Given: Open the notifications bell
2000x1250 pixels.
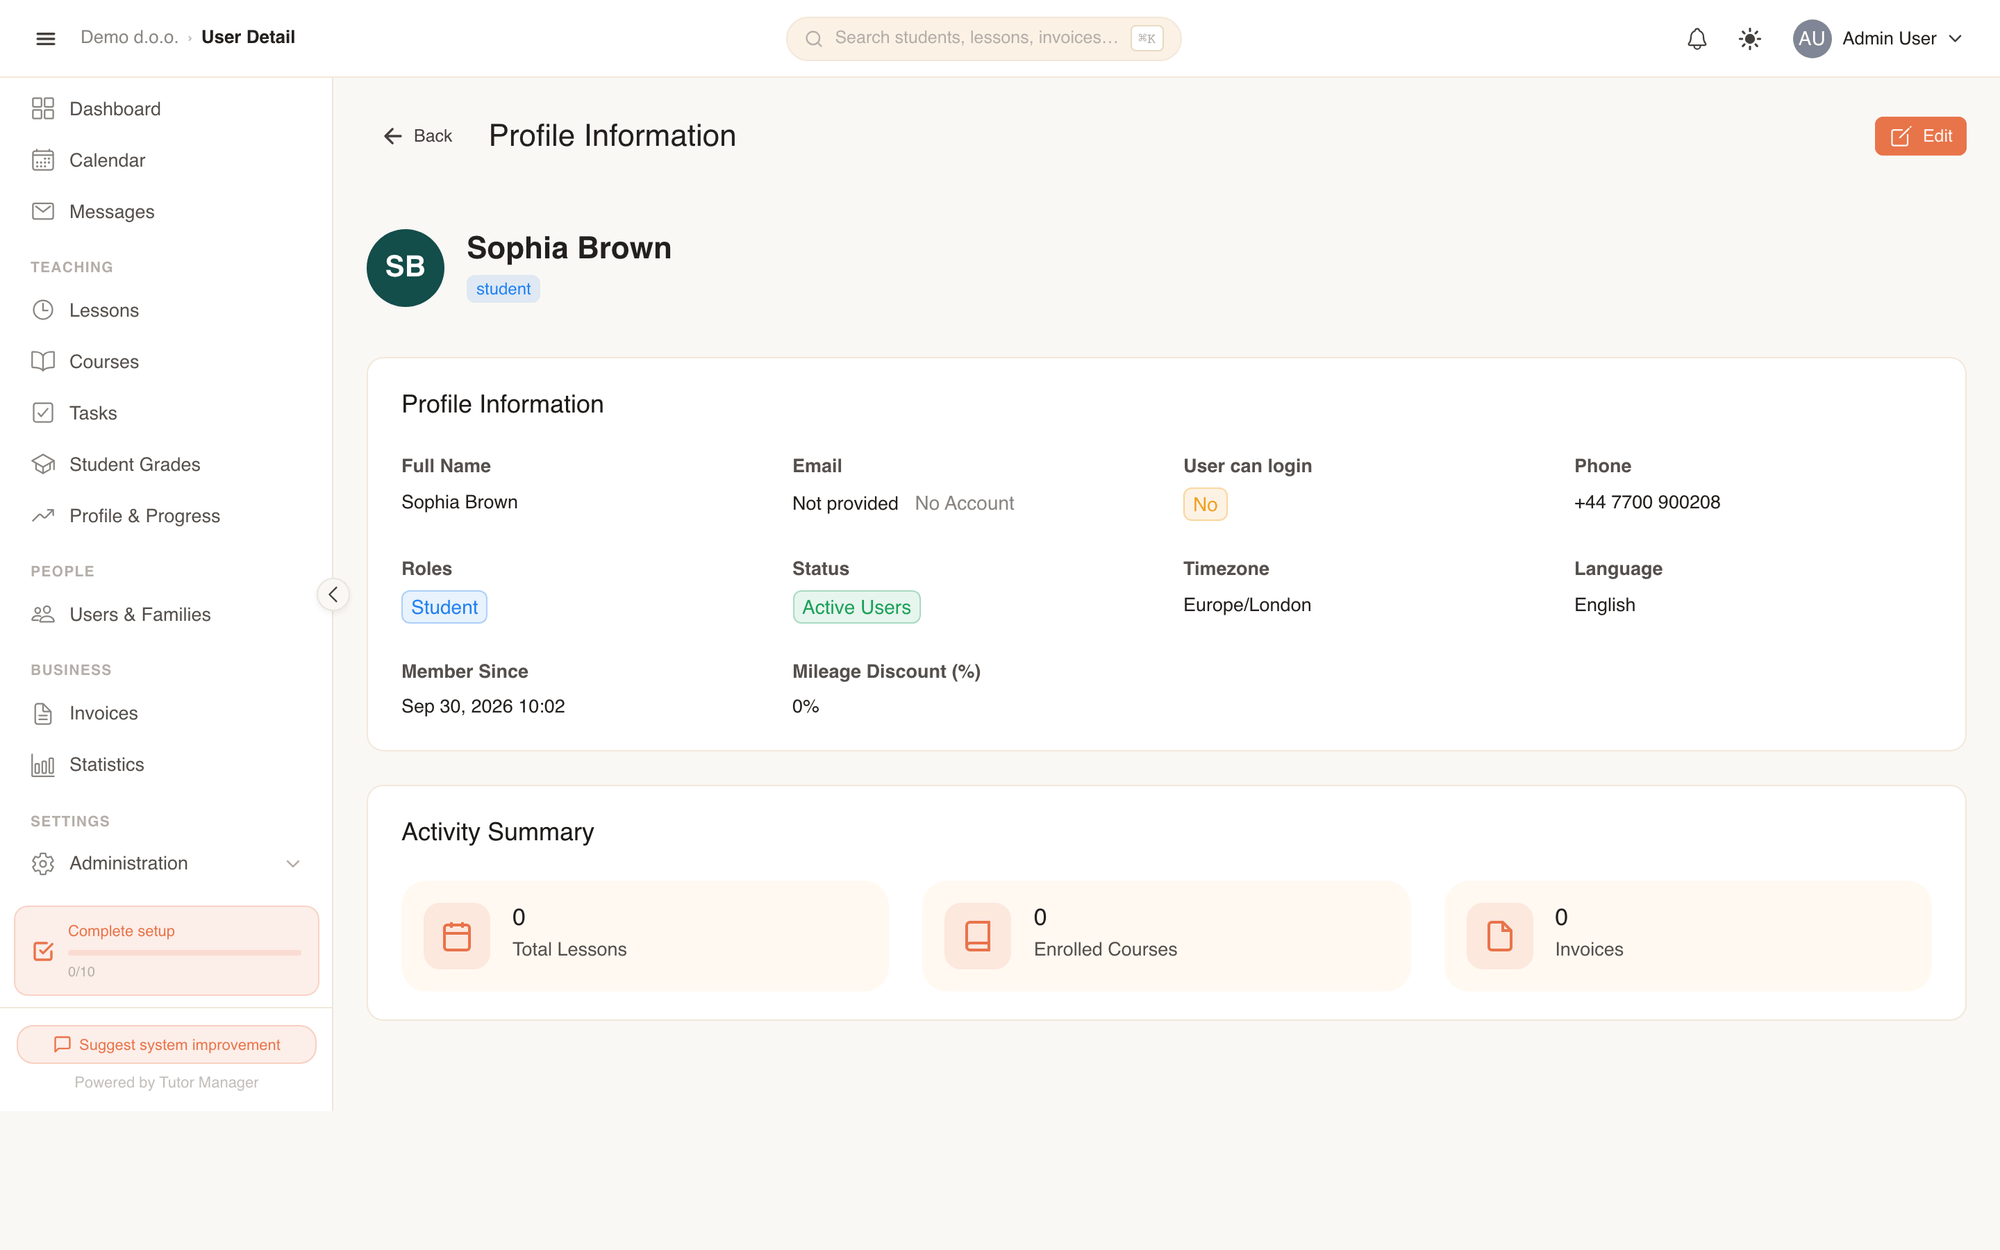Looking at the screenshot, I should 1697,39.
